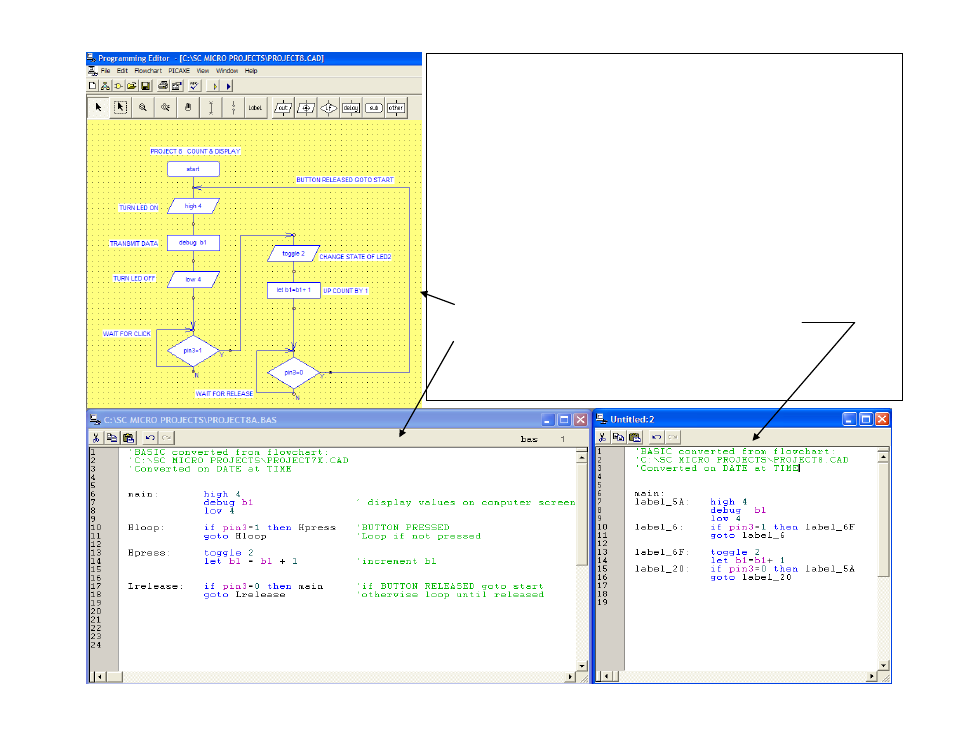Select the connection point tool

pyautogui.click(x=233, y=108)
